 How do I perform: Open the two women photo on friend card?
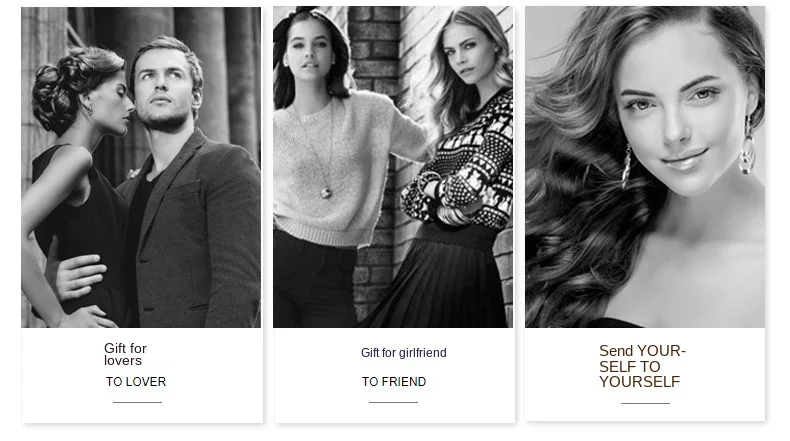point(393,167)
